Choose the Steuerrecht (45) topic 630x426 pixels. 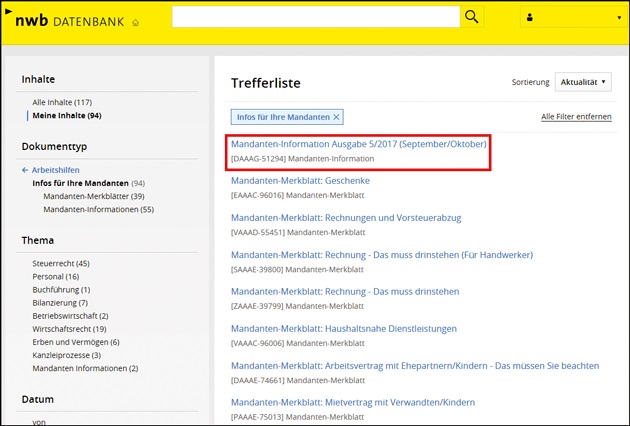pyautogui.click(x=61, y=263)
